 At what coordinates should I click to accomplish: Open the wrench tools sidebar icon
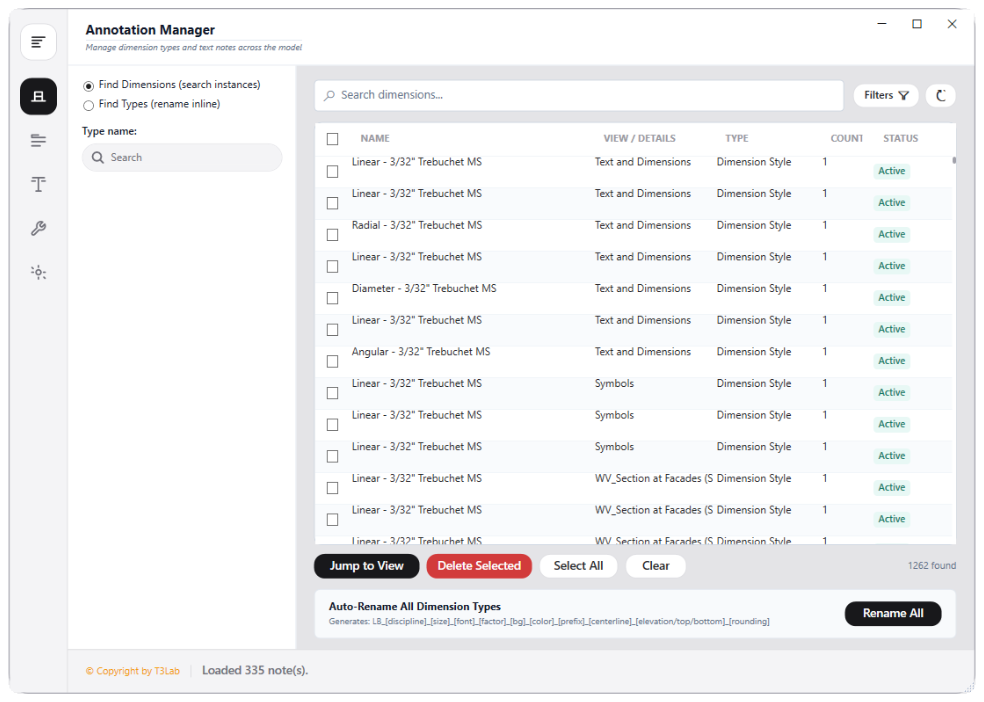click(x=38, y=228)
